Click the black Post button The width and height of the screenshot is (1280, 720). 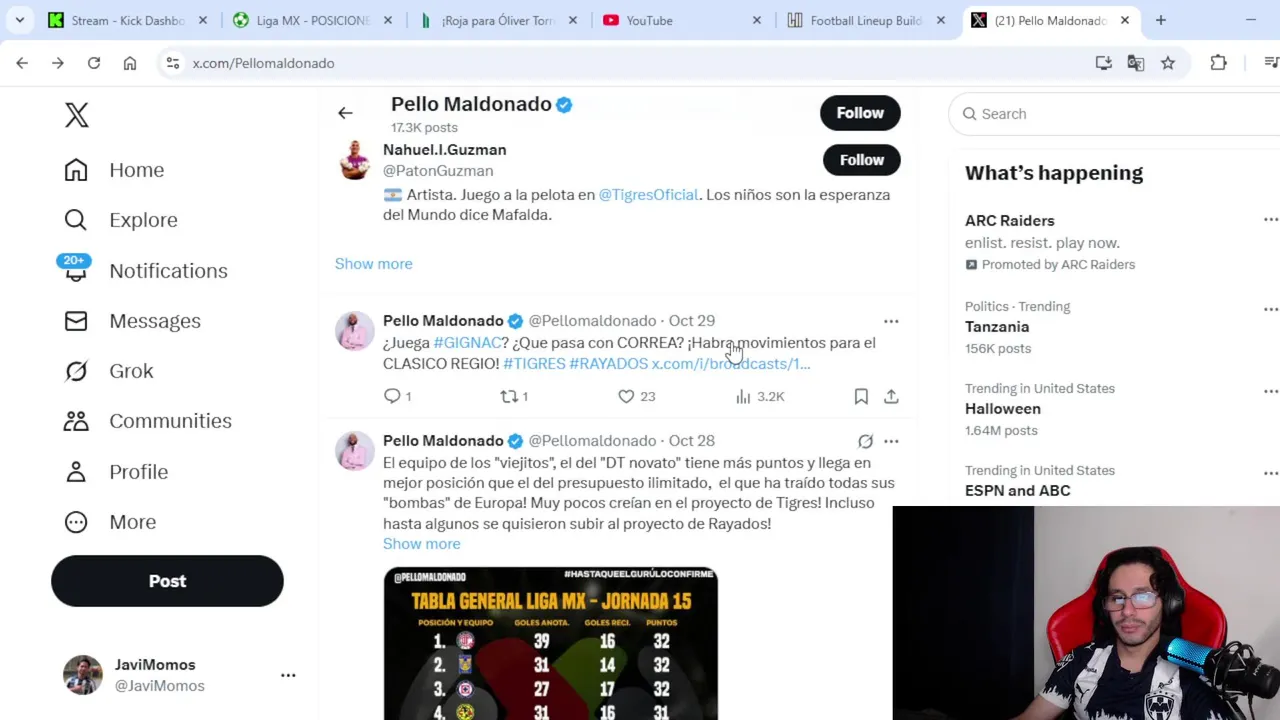167,581
